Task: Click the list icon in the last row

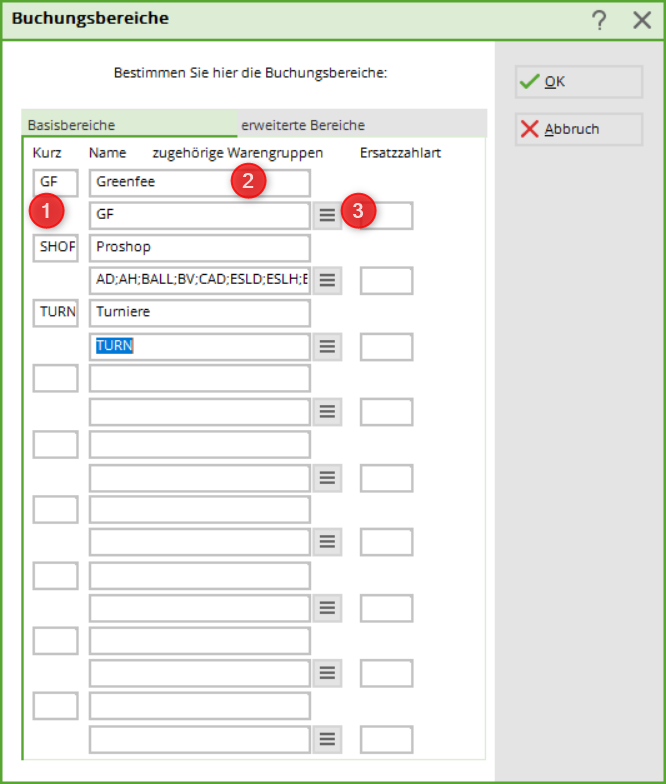Action: click(326, 739)
